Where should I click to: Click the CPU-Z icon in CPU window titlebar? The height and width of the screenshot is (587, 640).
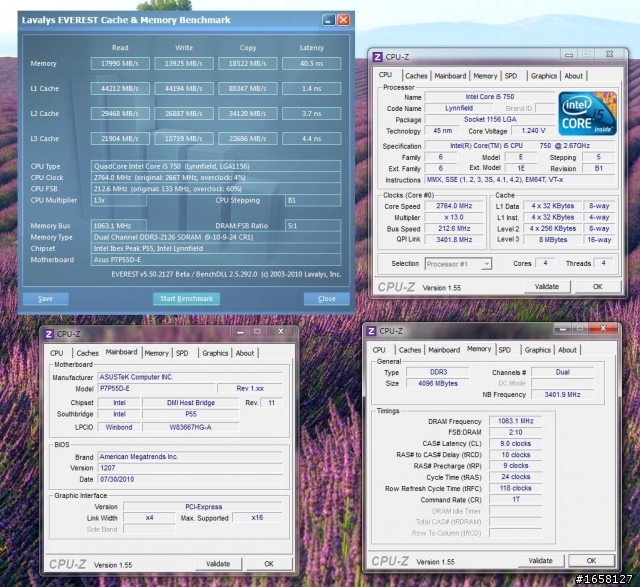pos(378,57)
